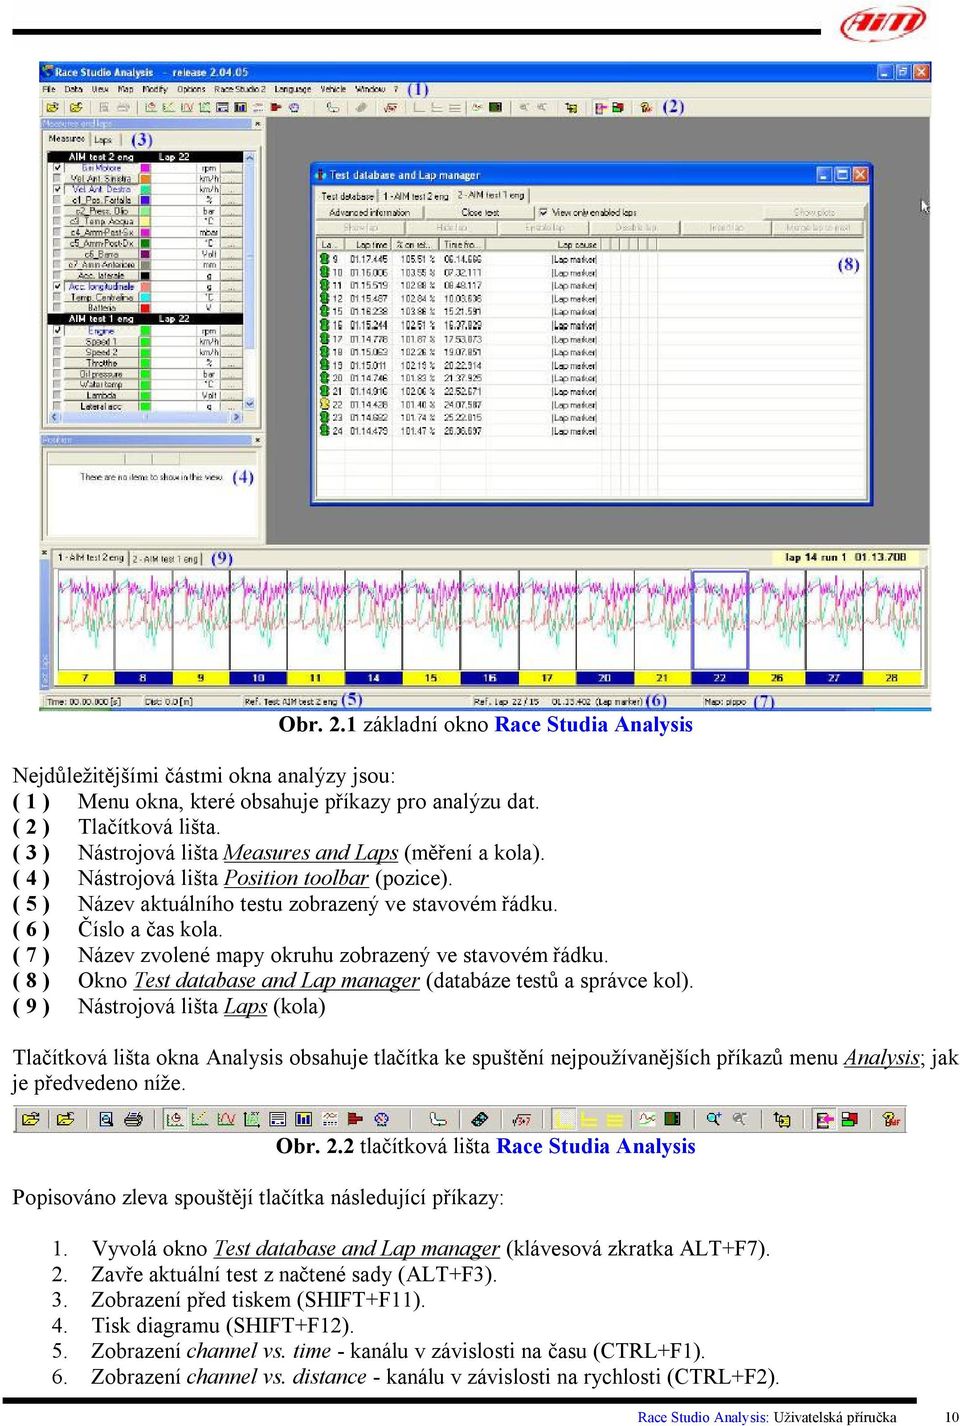Screen dimensions: 960x1426
Task: Open the File menu
Action: (x=49, y=89)
